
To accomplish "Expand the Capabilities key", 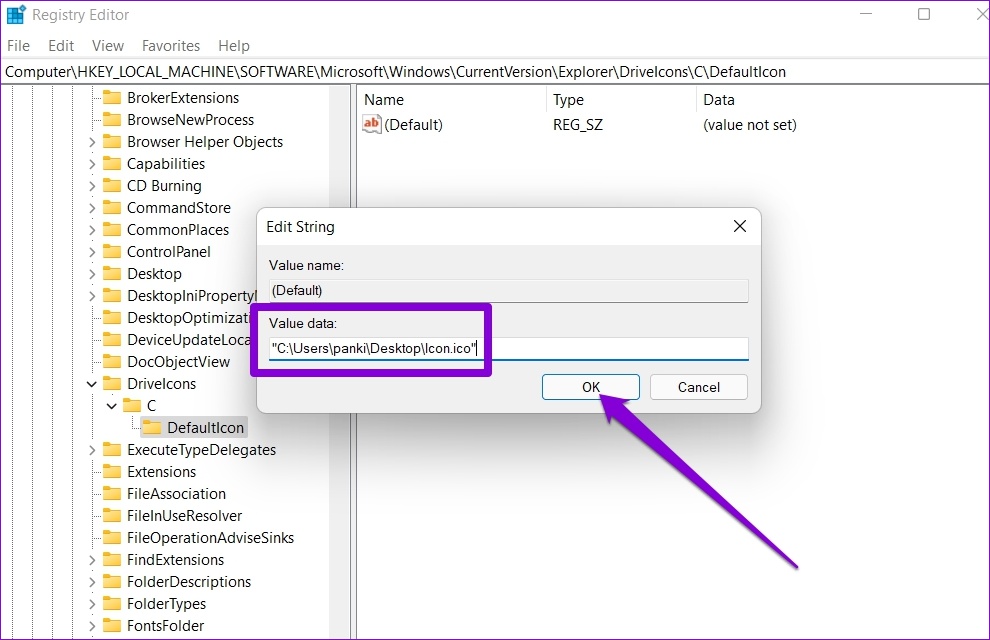I will point(92,164).
